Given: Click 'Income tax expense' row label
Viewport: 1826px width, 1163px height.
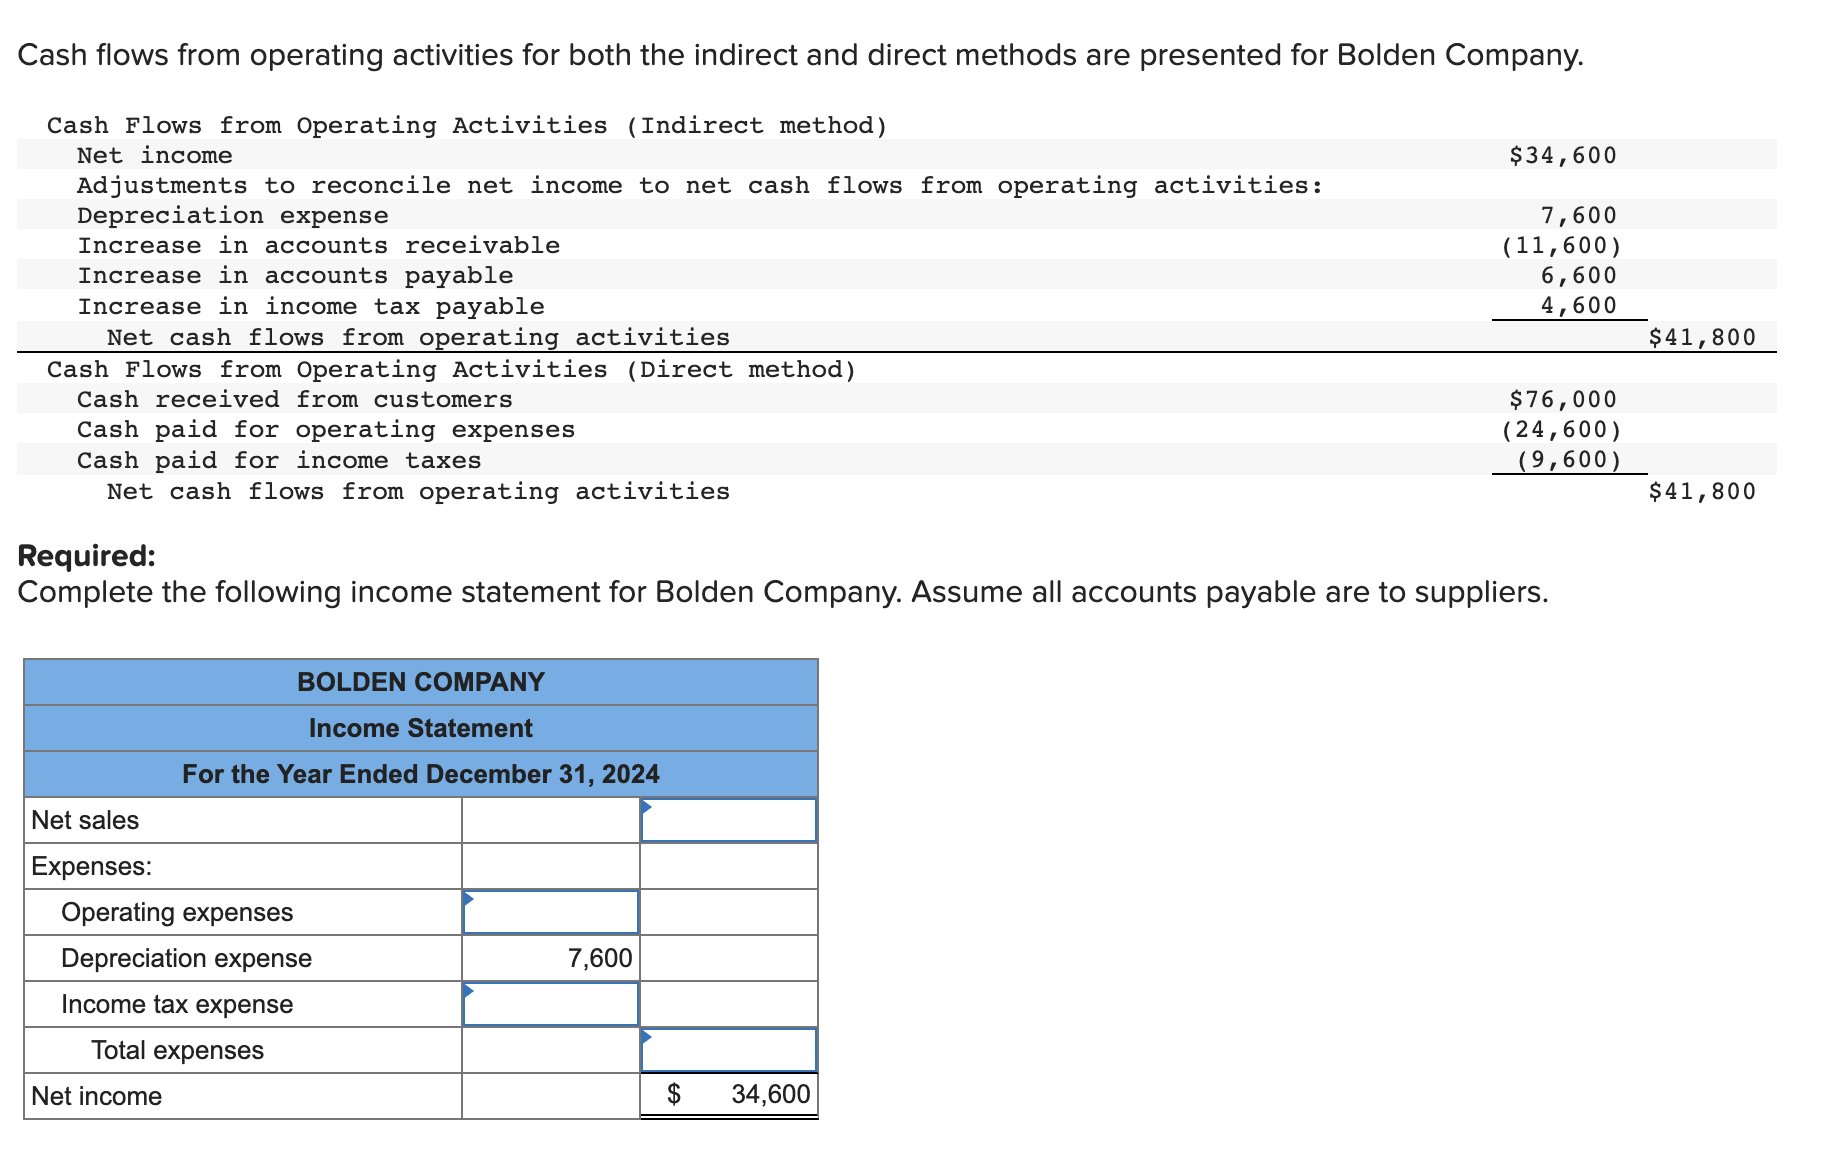Looking at the screenshot, I should pyautogui.click(x=177, y=1004).
